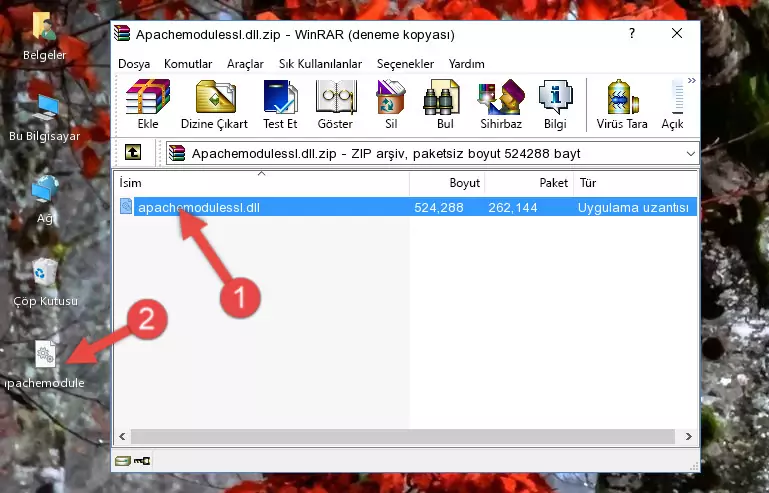Click the horizontal scrollbar right arrow
Image resolution: width=769 pixels, height=493 pixels.
pyautogui.click(x=689, y=436)
